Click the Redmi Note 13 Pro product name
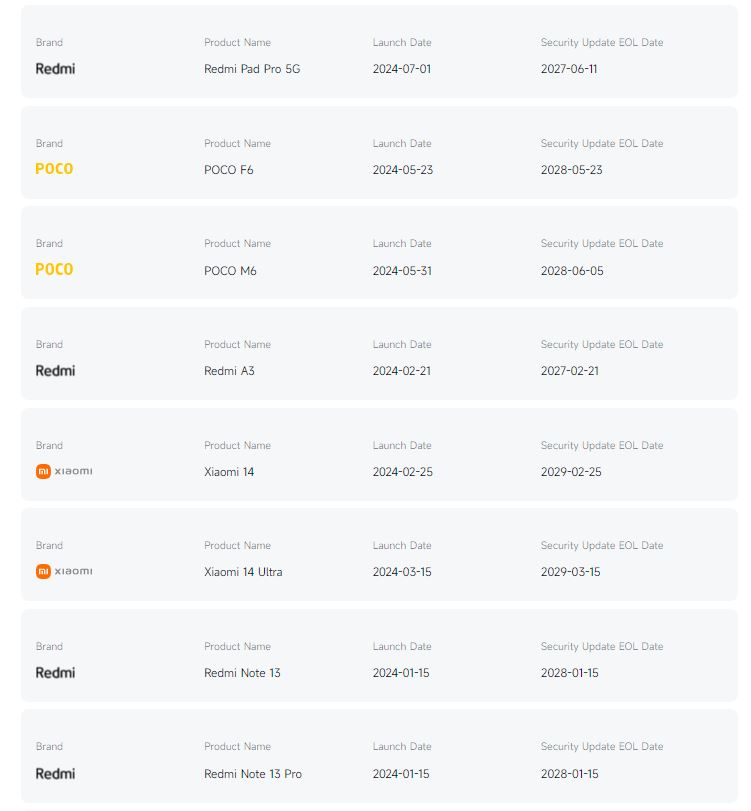Screen dimensions: 751x811 [x=253, y=774]
